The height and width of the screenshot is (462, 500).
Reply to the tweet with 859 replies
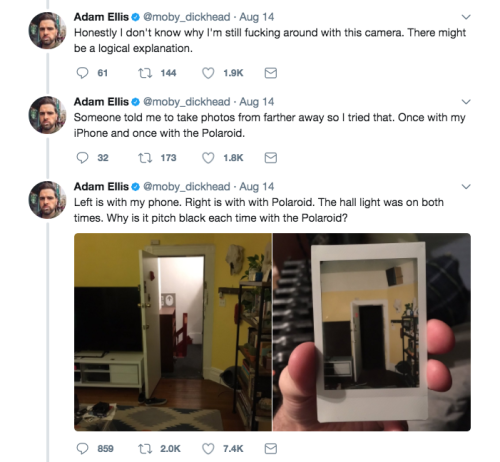82,449
